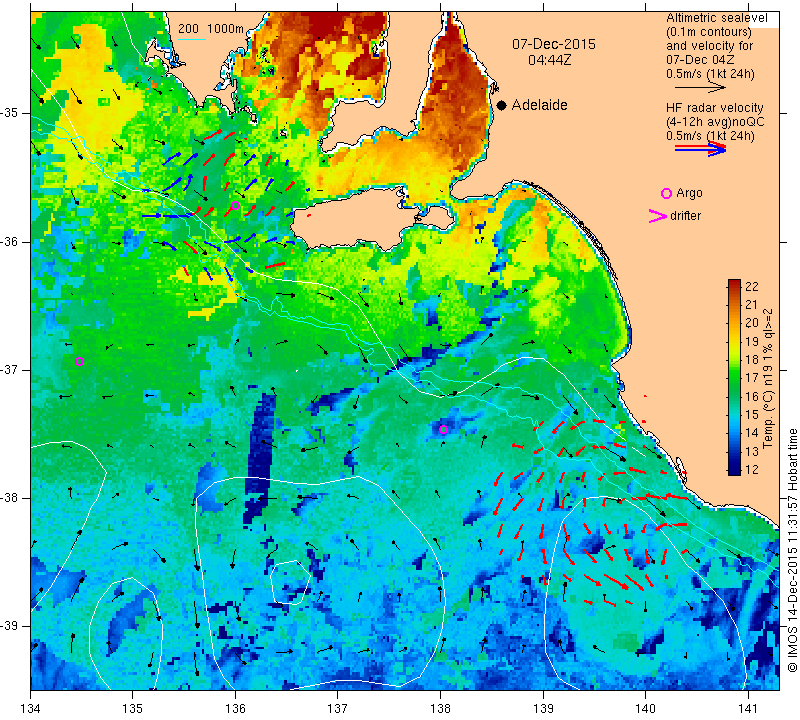Viewport: 800px width, 720px height.
Task: Click the dark blue bottom of the temperature colorbar
Action: pos(734,469)
